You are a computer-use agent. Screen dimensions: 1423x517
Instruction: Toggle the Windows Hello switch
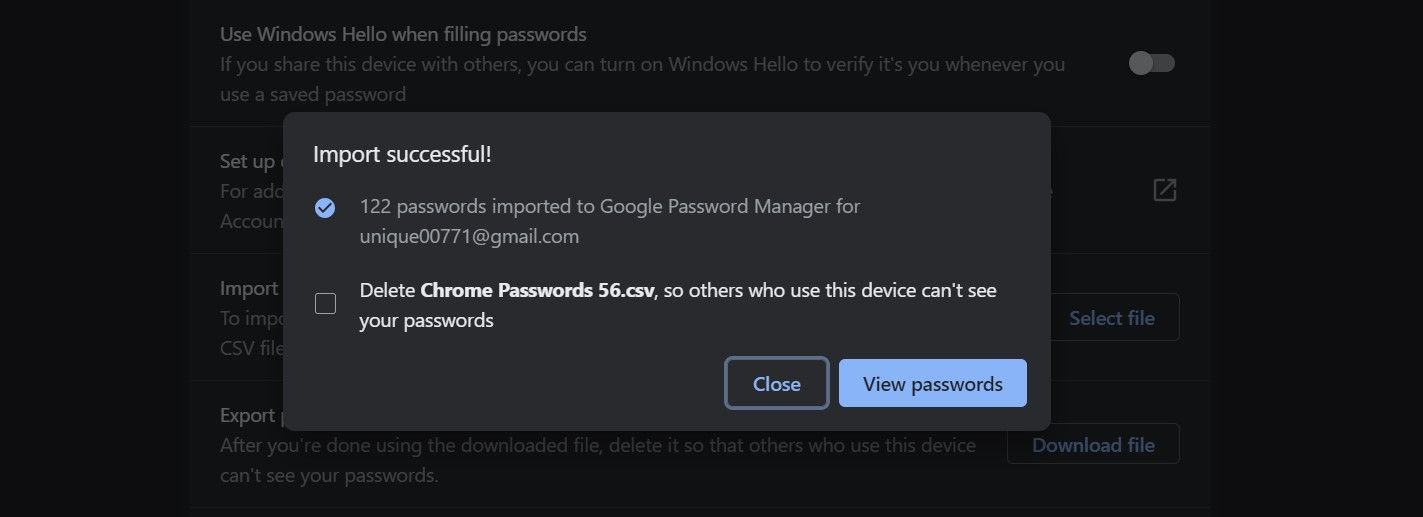(x=1151, y=63)
